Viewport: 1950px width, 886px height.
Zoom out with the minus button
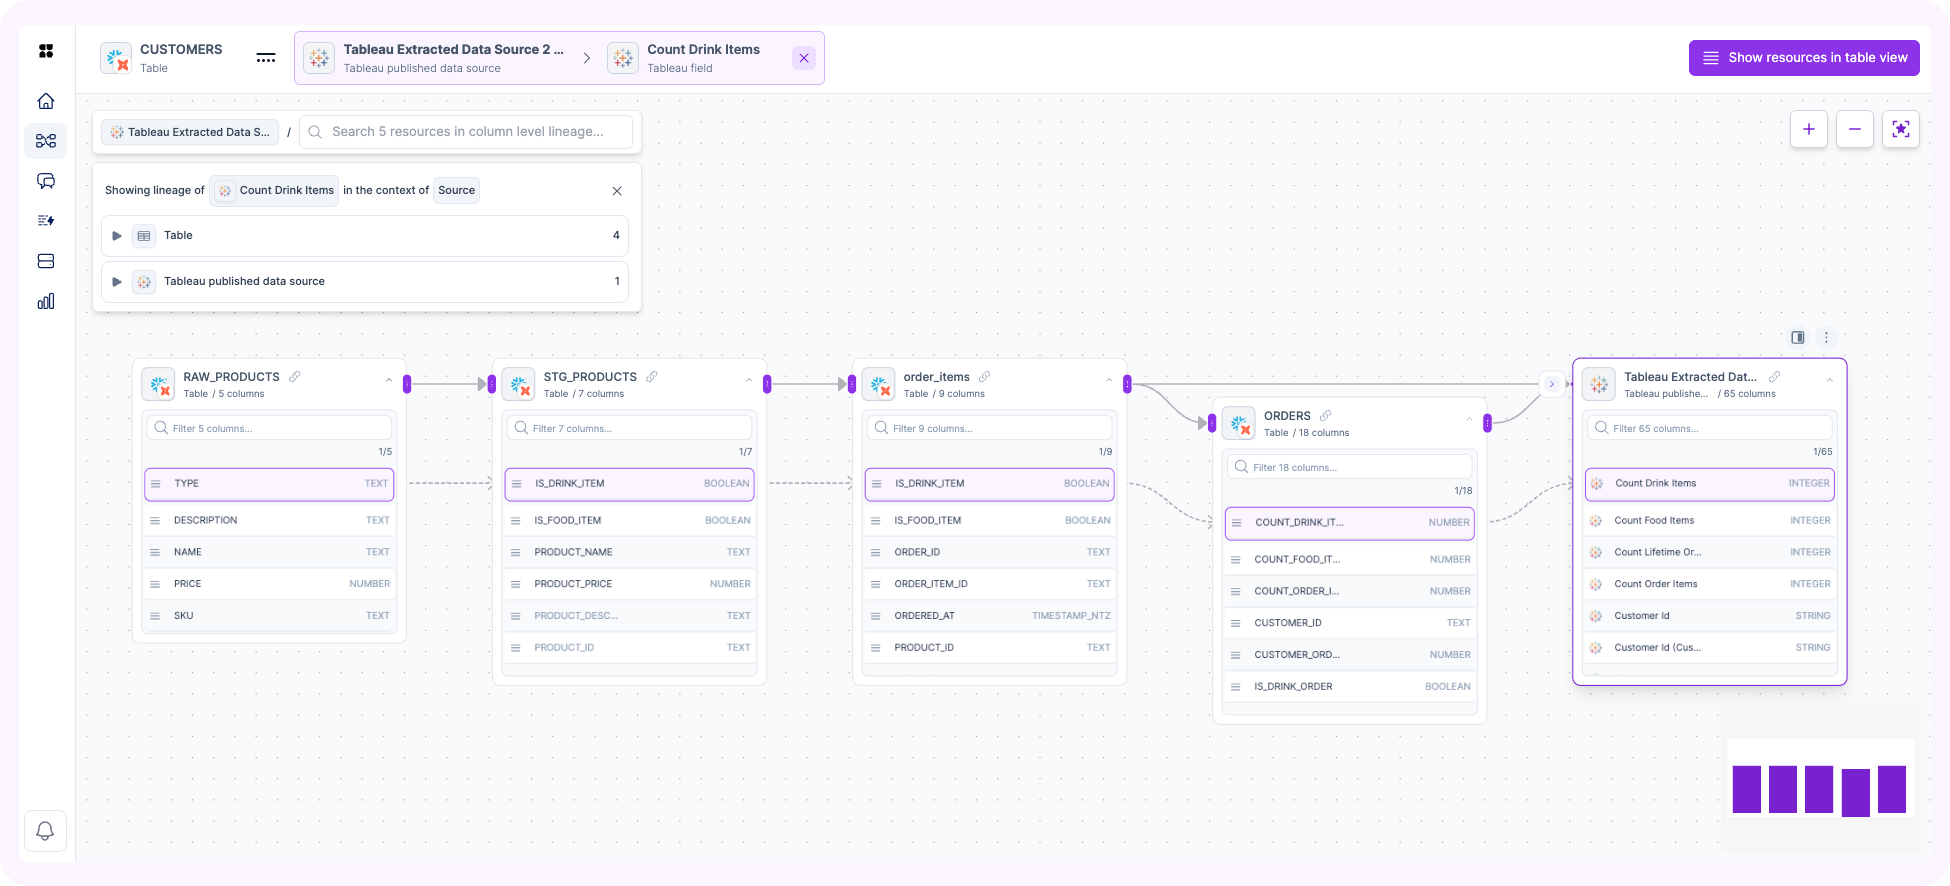click(1854, 129)
